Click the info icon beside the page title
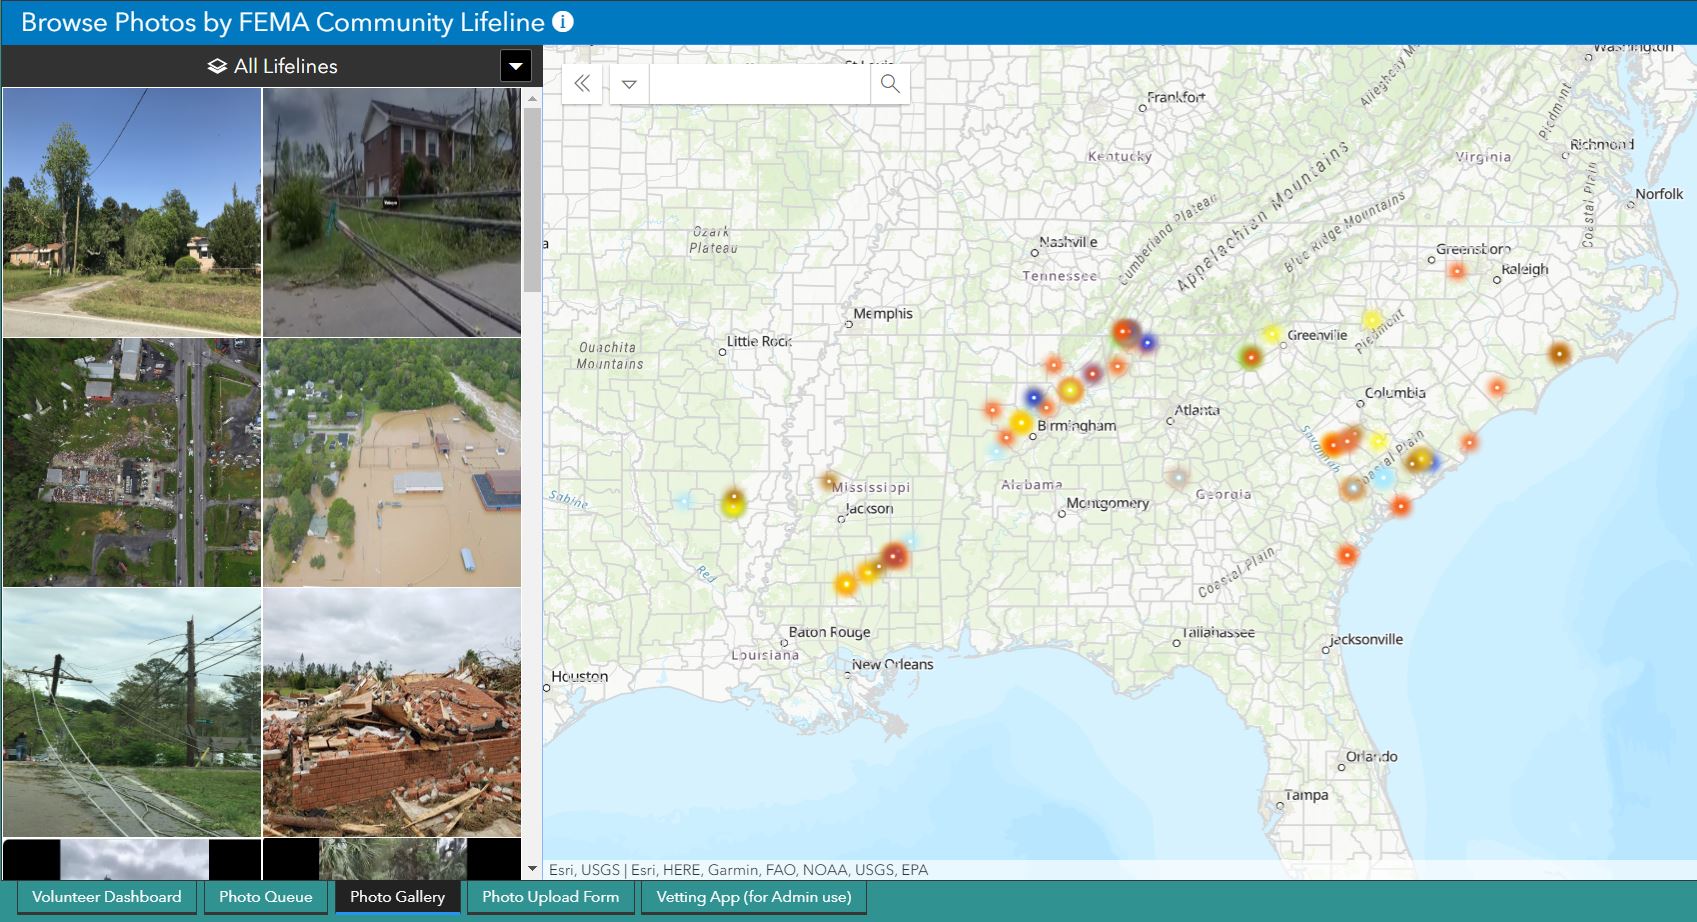Image resolution: width=1697 pixels, height=922 pixels. click(563, 22)
